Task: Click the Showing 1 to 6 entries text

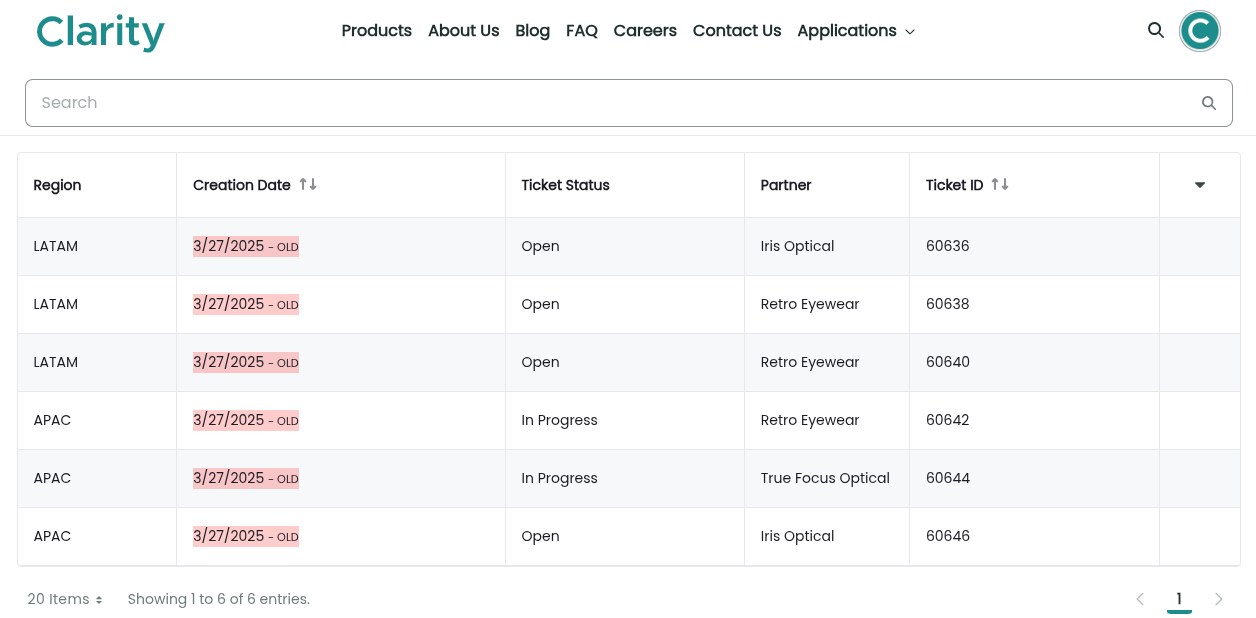Action: 219,599
